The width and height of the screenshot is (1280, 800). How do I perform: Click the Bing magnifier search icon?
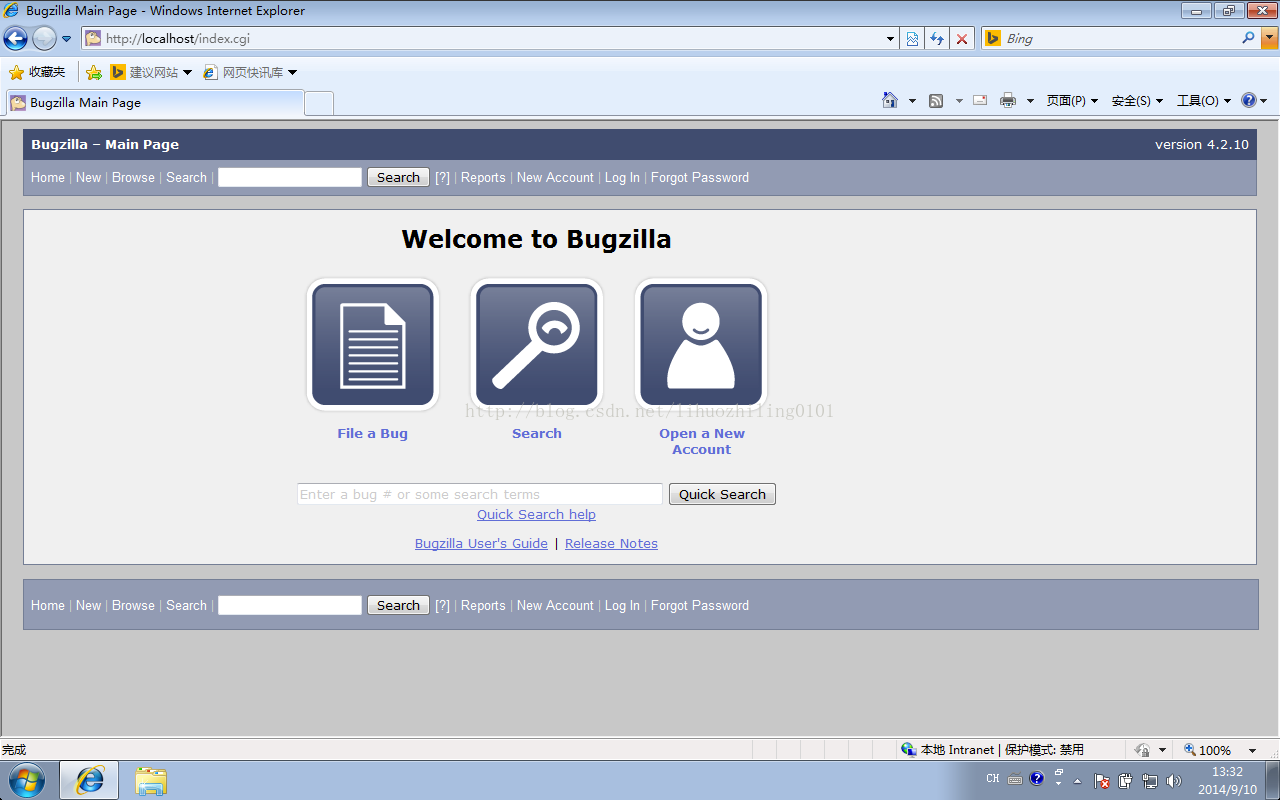point(1248,38)
